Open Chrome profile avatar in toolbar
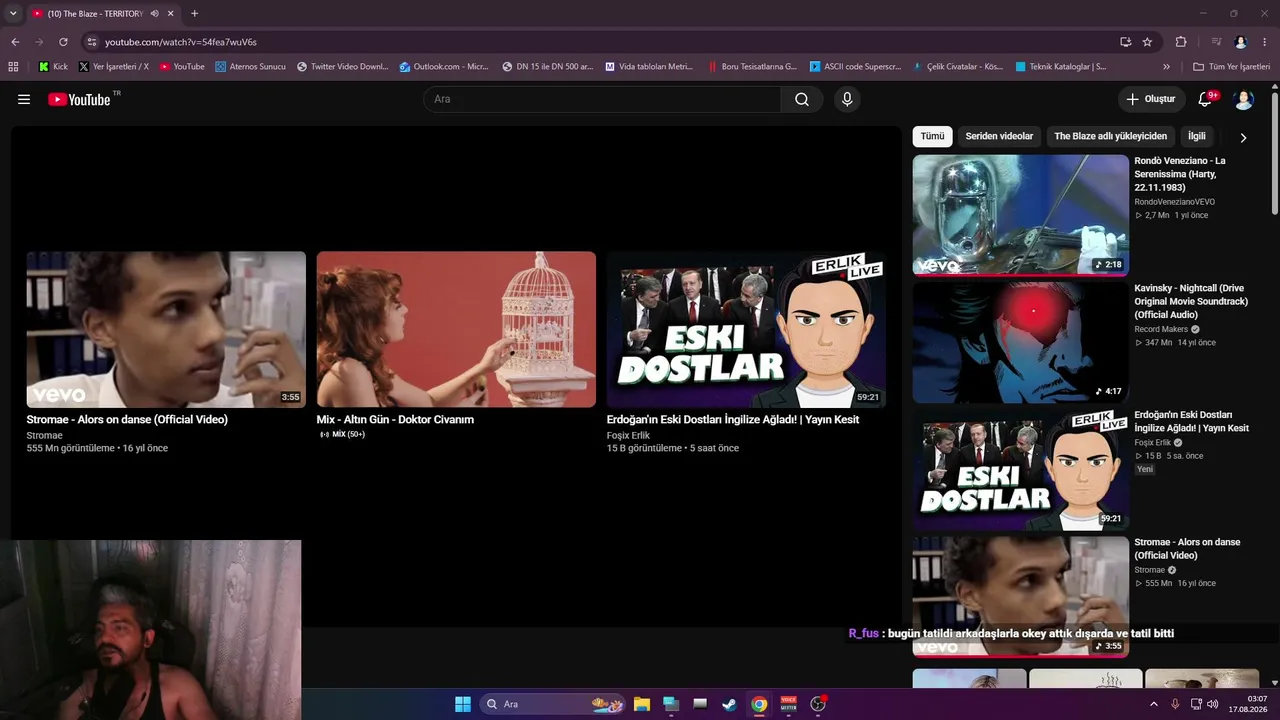This screenshot has height=720, width=1280. point(1241,42)
